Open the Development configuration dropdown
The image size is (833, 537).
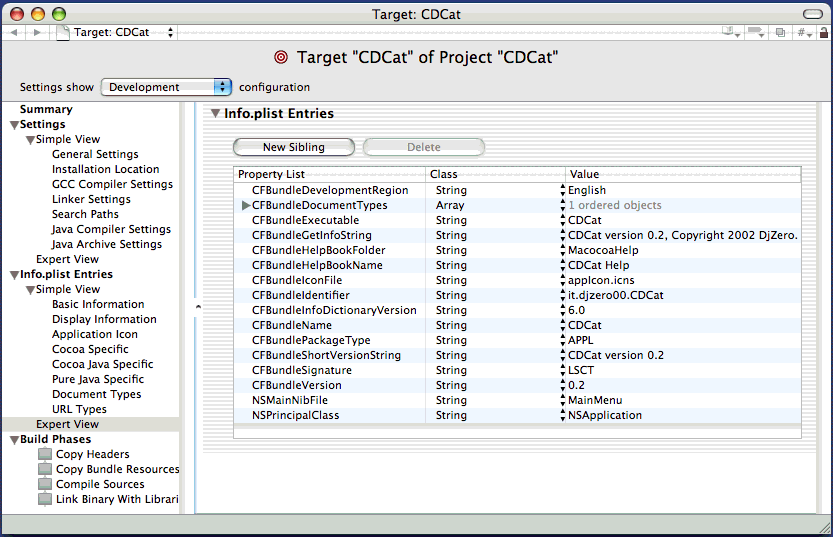166,88
